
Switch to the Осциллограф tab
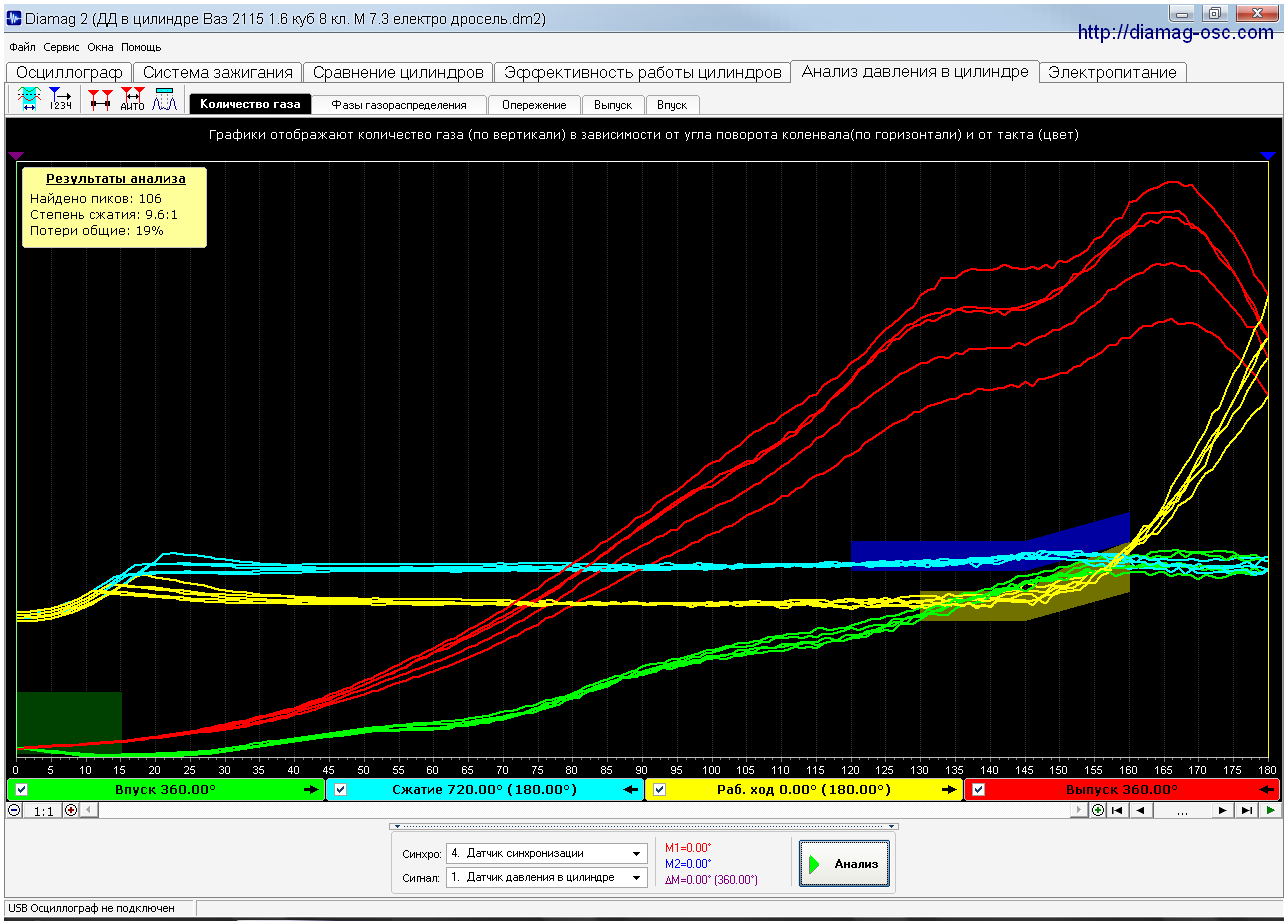tap(68, 72)
